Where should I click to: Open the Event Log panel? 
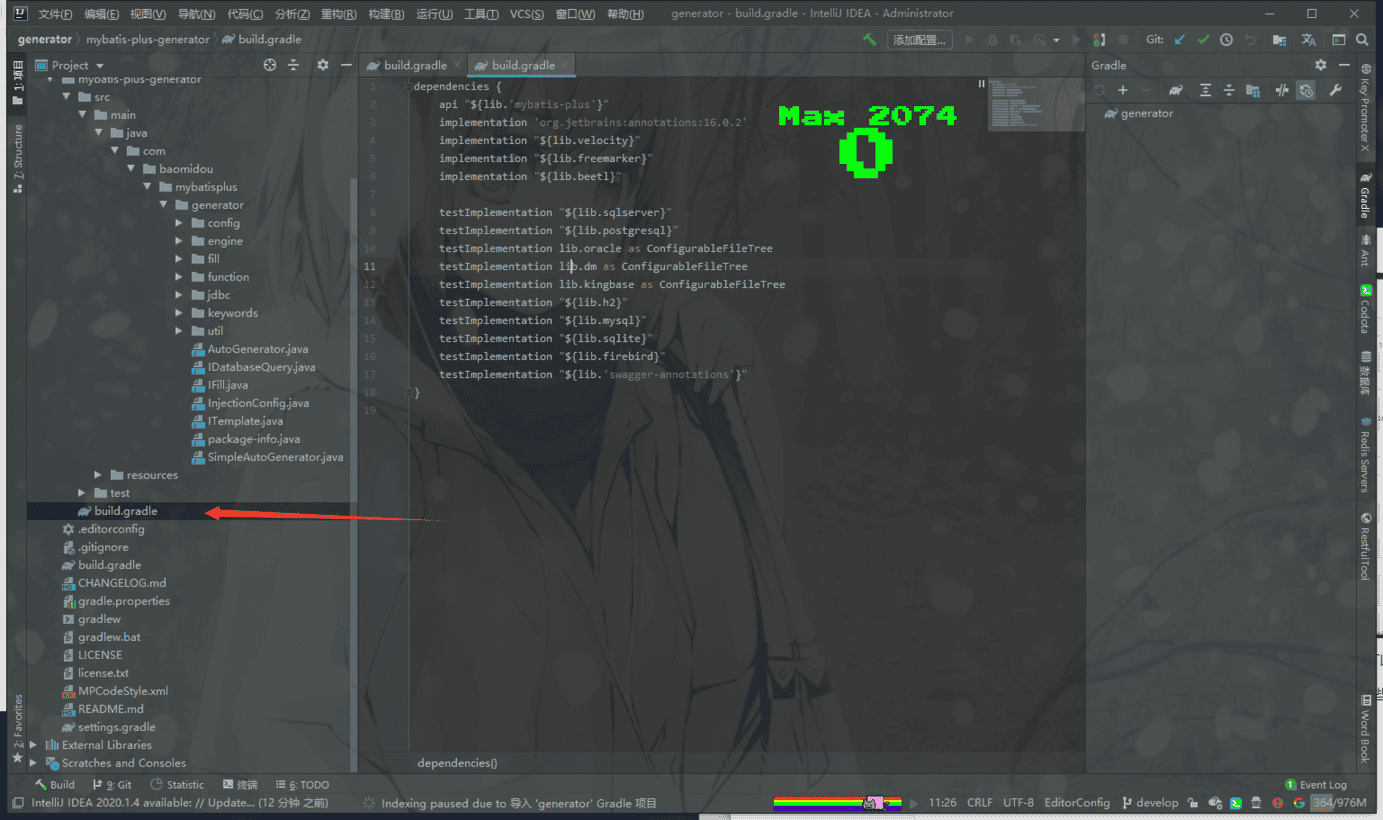1316,785
